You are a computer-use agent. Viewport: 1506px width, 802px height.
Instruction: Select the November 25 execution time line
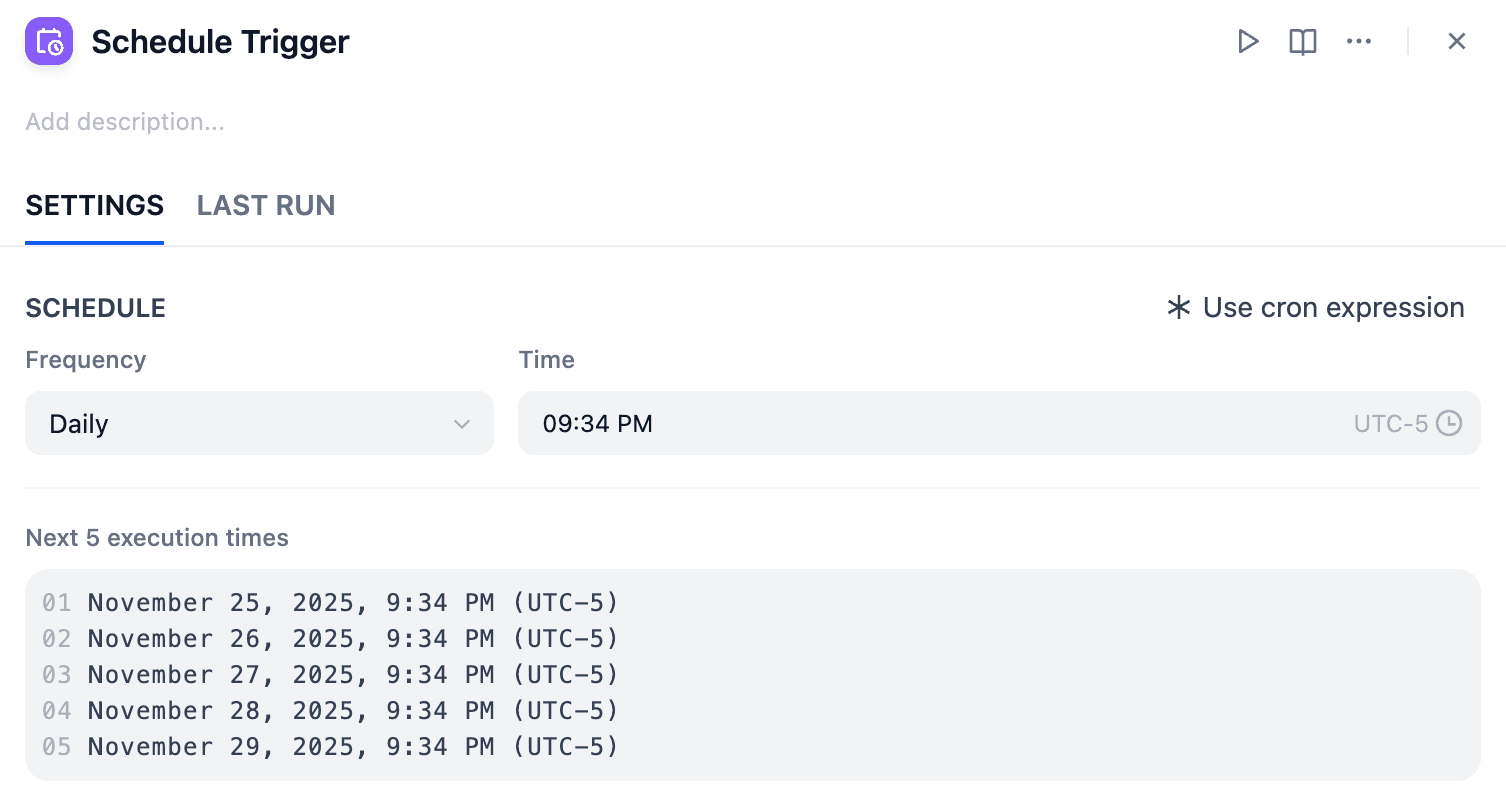353,603
